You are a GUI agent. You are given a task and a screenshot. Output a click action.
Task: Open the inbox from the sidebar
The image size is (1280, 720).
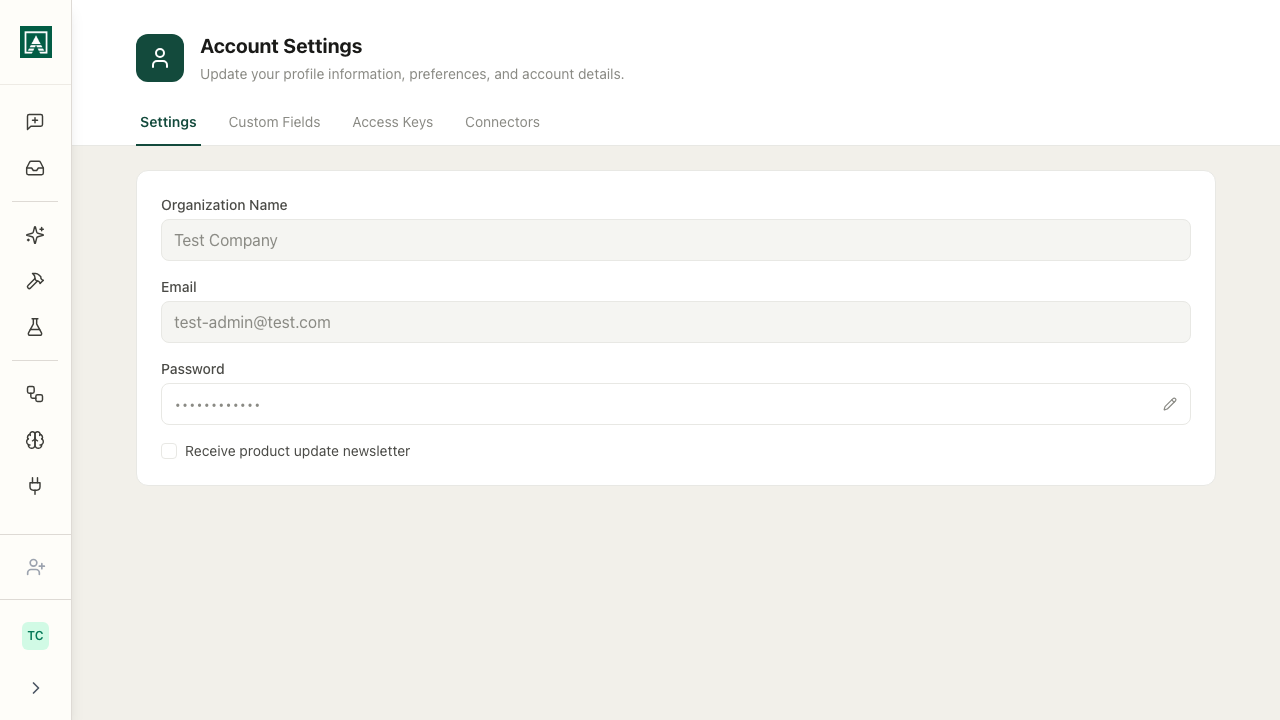[35, 168]
